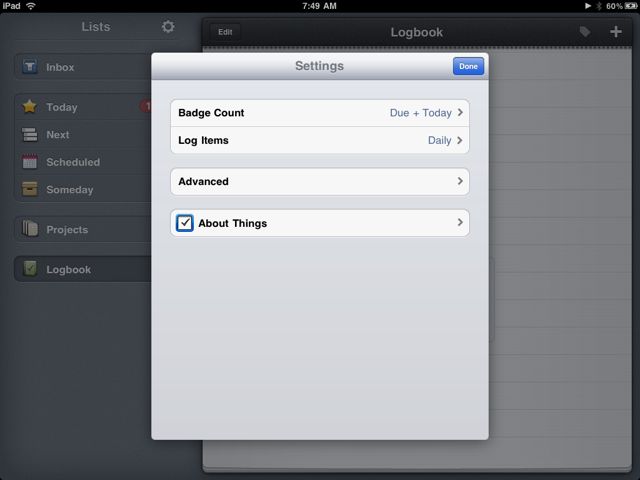The image size is (640, 480).
Task: Click the tag filter icon in Logbook
Action: (584, 32)
